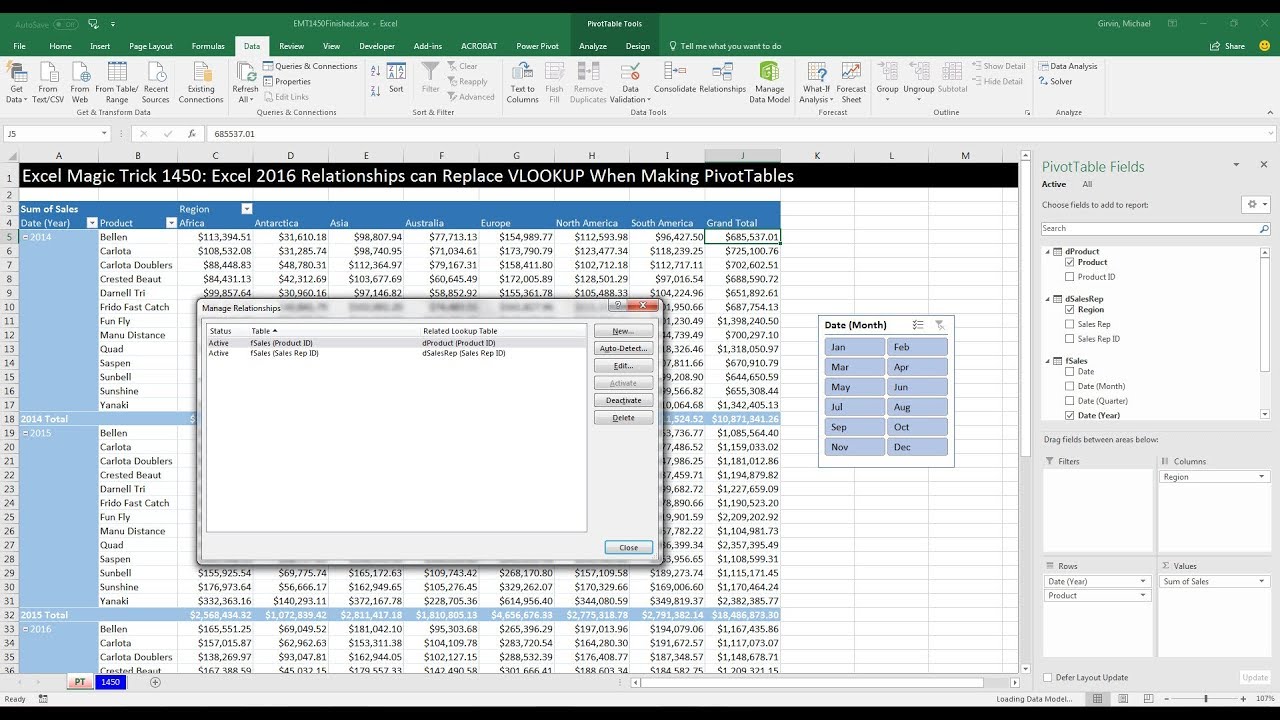Open Recent Sources icon

156,82
